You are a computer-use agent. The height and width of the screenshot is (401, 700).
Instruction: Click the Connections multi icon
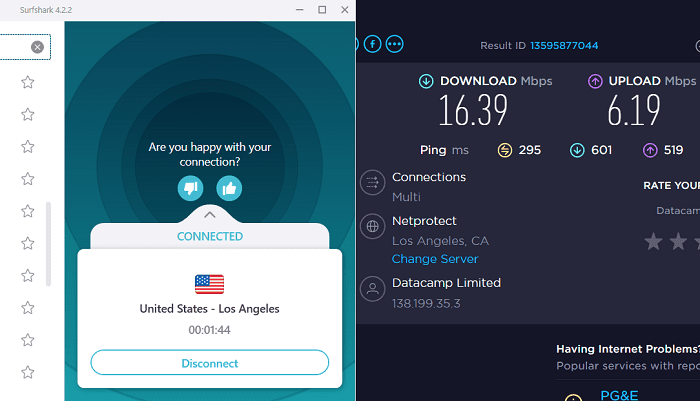(x=373, y=183)
